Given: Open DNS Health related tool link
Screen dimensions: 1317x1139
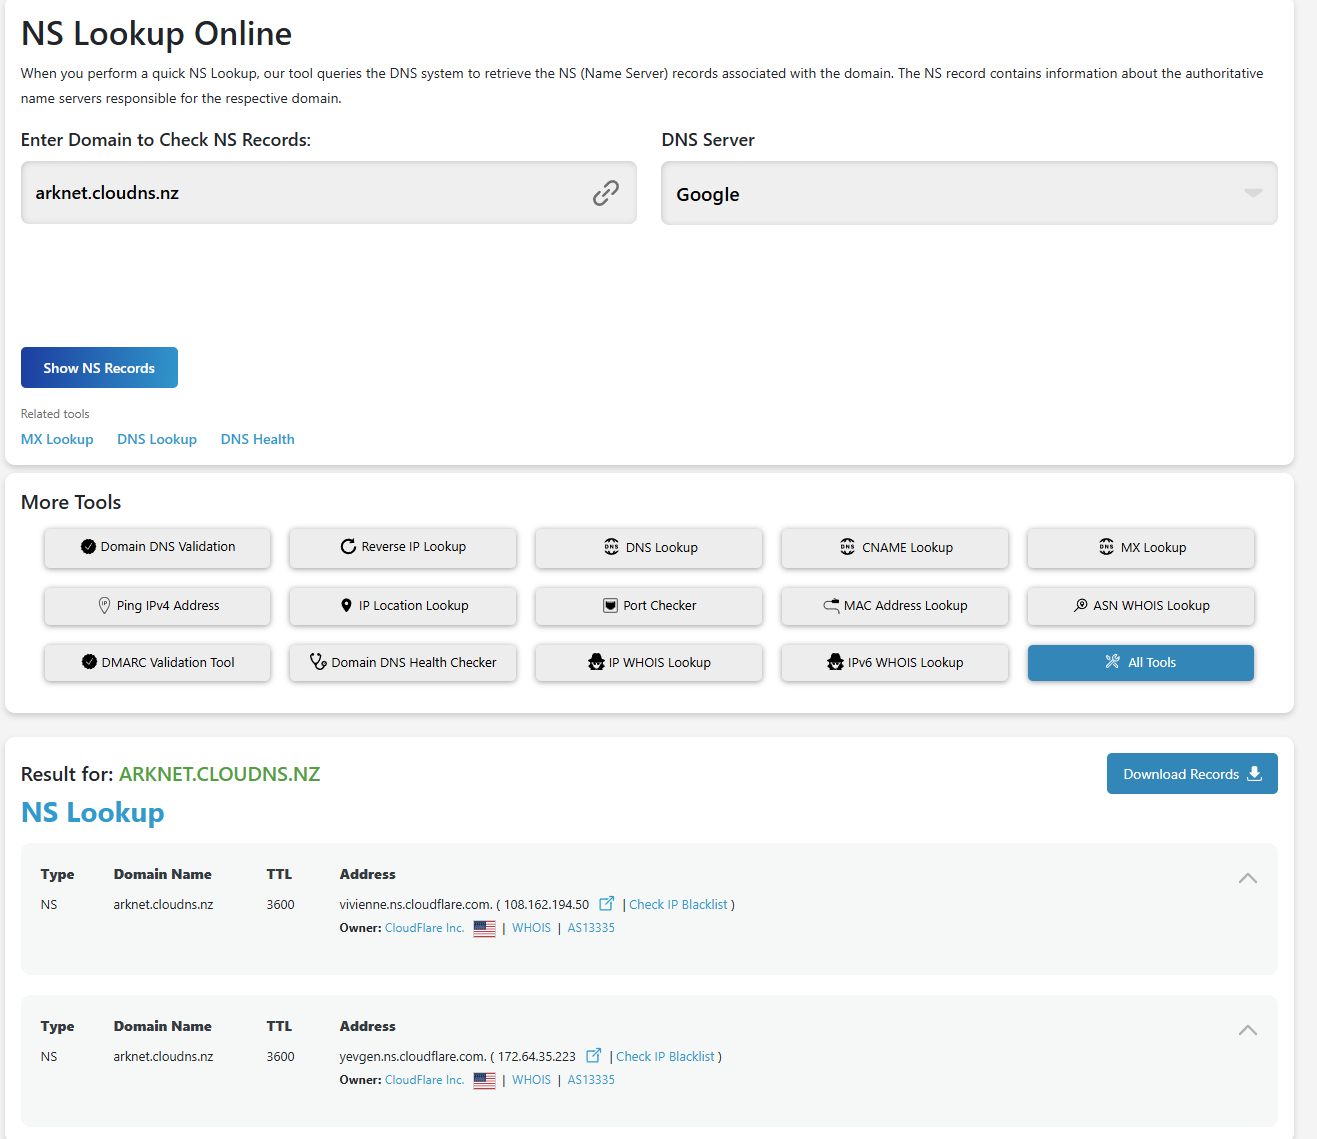Looking at the screenshot, I should pos(257,439).
